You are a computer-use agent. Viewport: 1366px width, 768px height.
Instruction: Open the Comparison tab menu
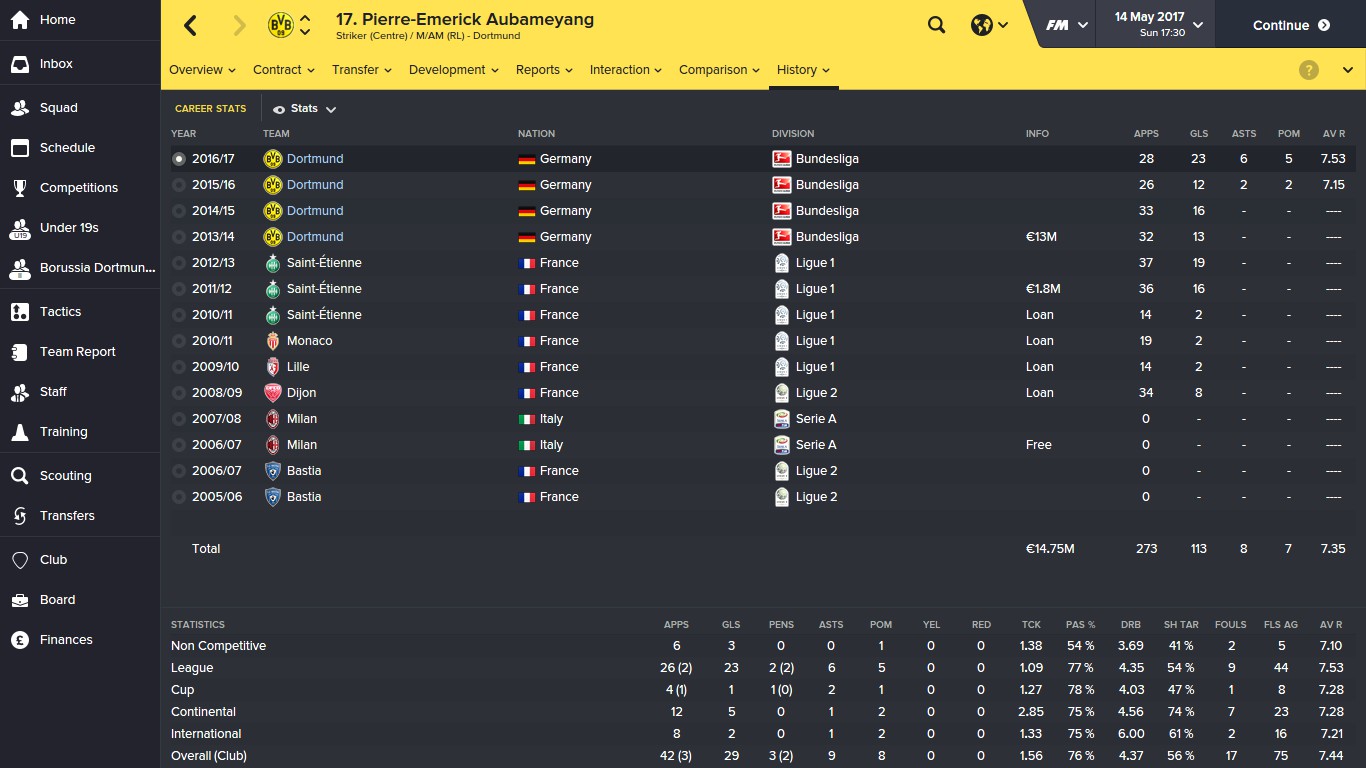718,70
